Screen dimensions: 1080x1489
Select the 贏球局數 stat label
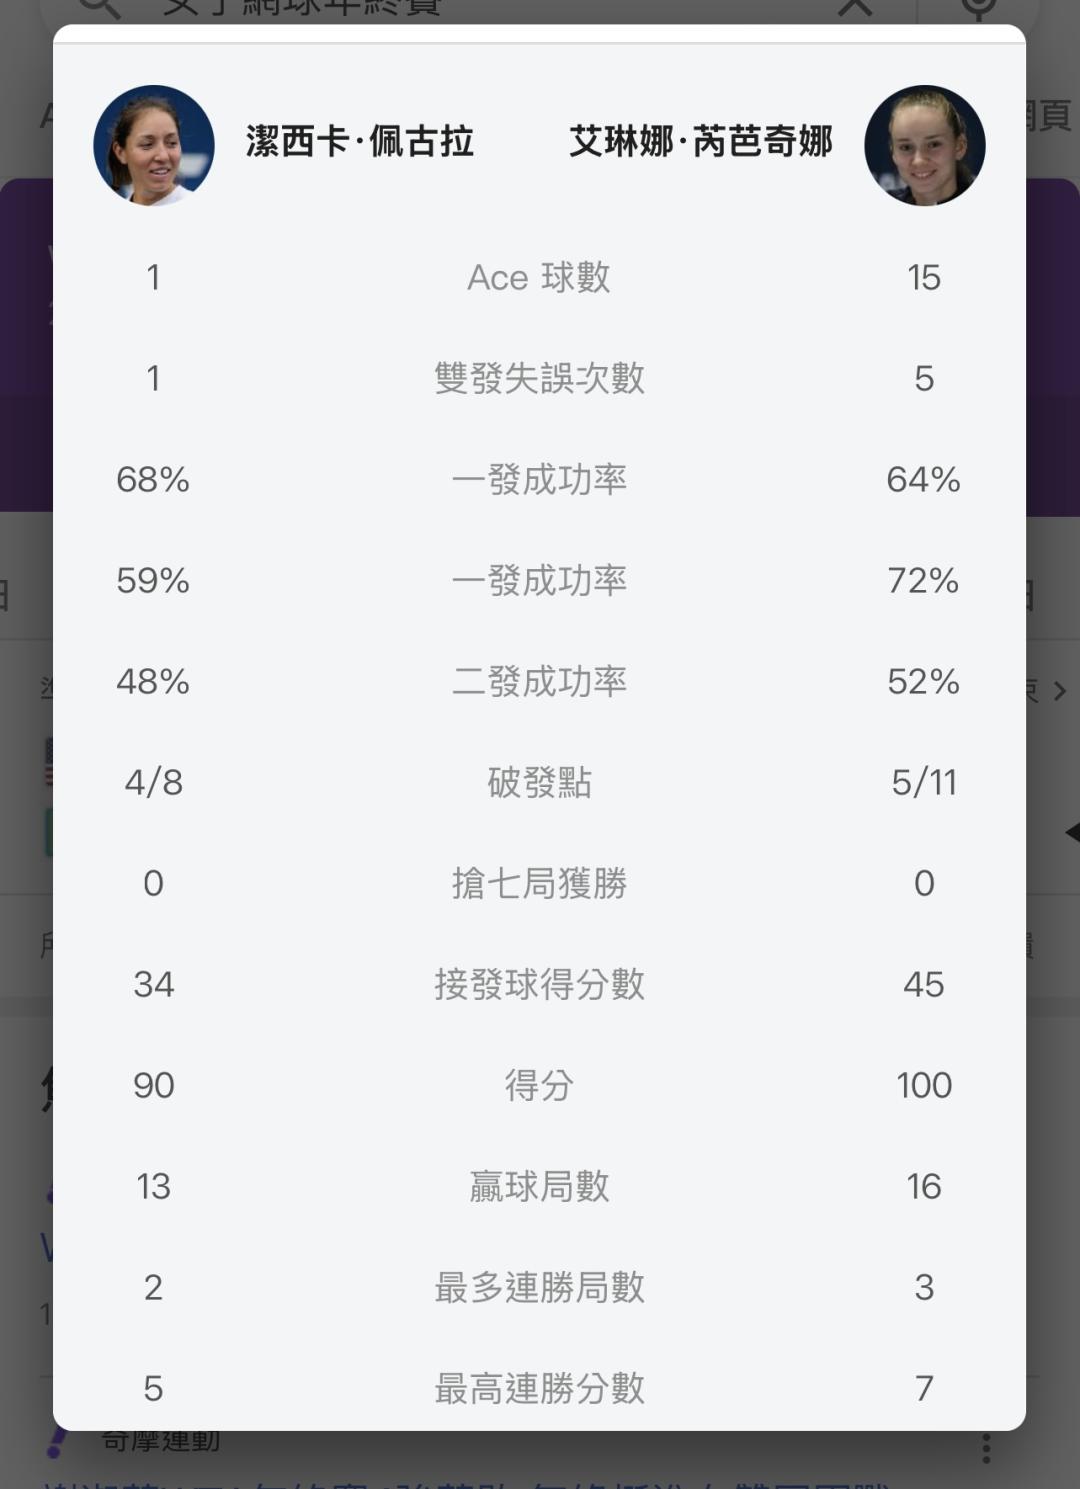click(539, 1187)
